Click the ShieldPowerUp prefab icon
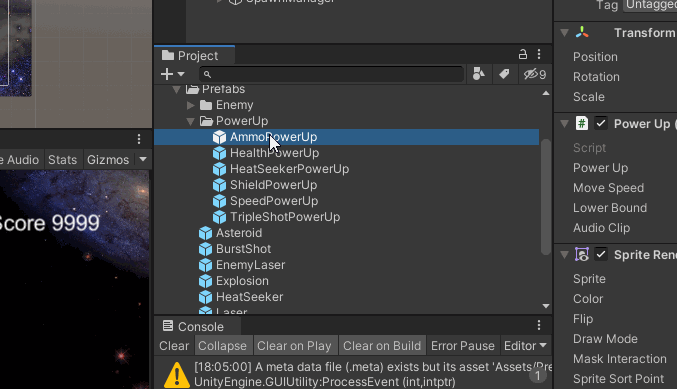This screenshot has height=389, width=677. click(219, 185)
